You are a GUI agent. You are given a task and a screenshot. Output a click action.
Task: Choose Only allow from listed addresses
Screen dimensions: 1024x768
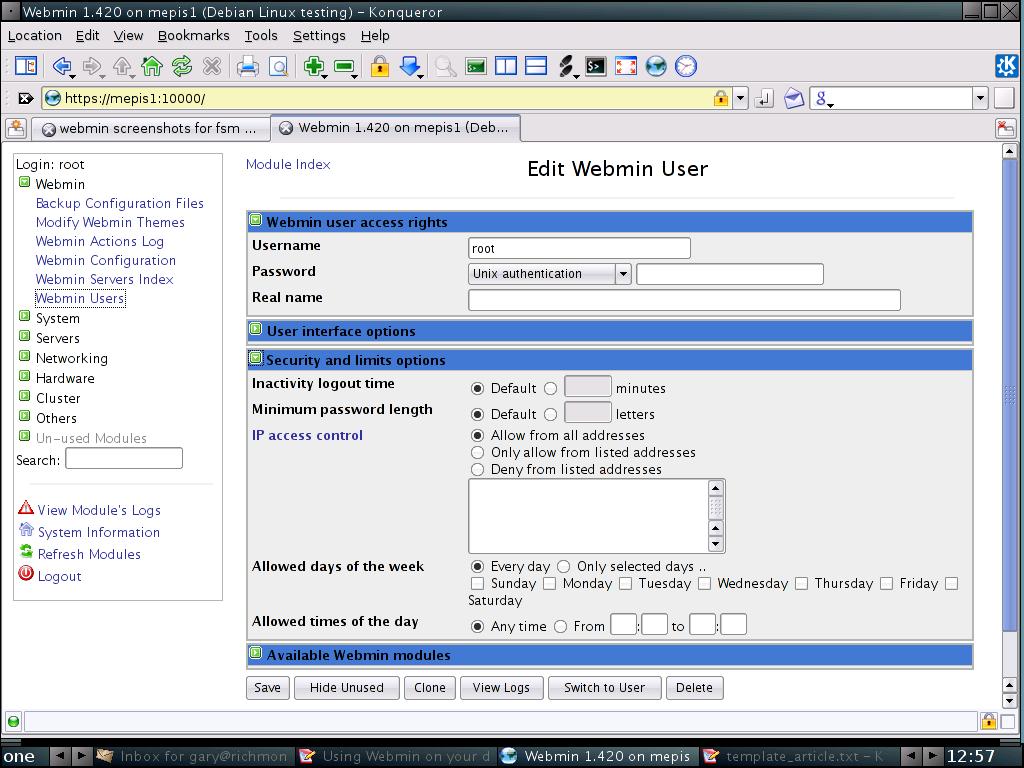click(x=477, y=453)
